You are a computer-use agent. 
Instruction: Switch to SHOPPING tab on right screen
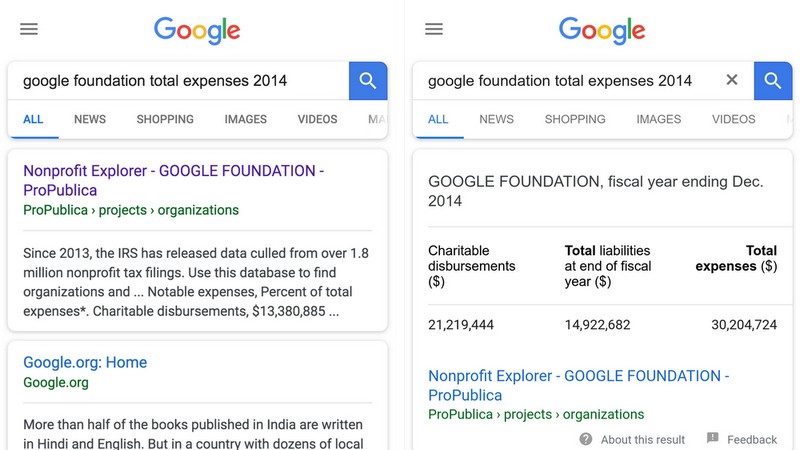[x=575, y=119]
